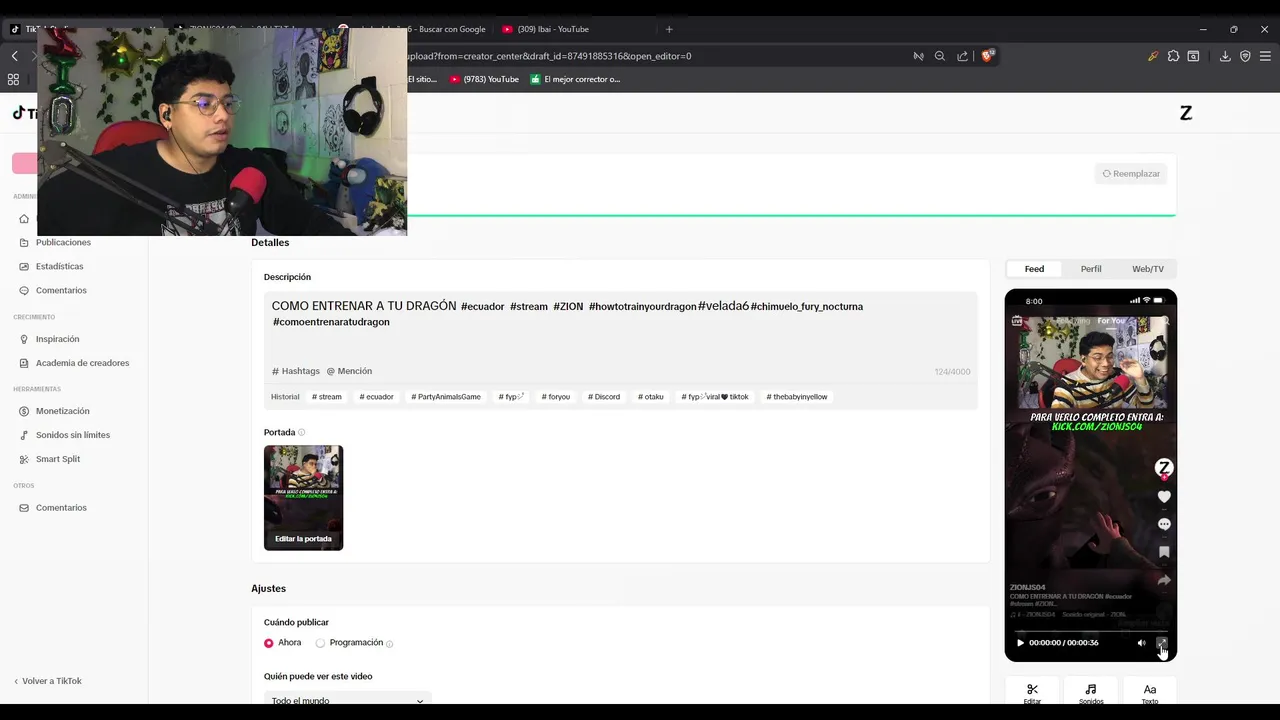
Task: Click the Reemplazar button
Action: coord(1131,174)
